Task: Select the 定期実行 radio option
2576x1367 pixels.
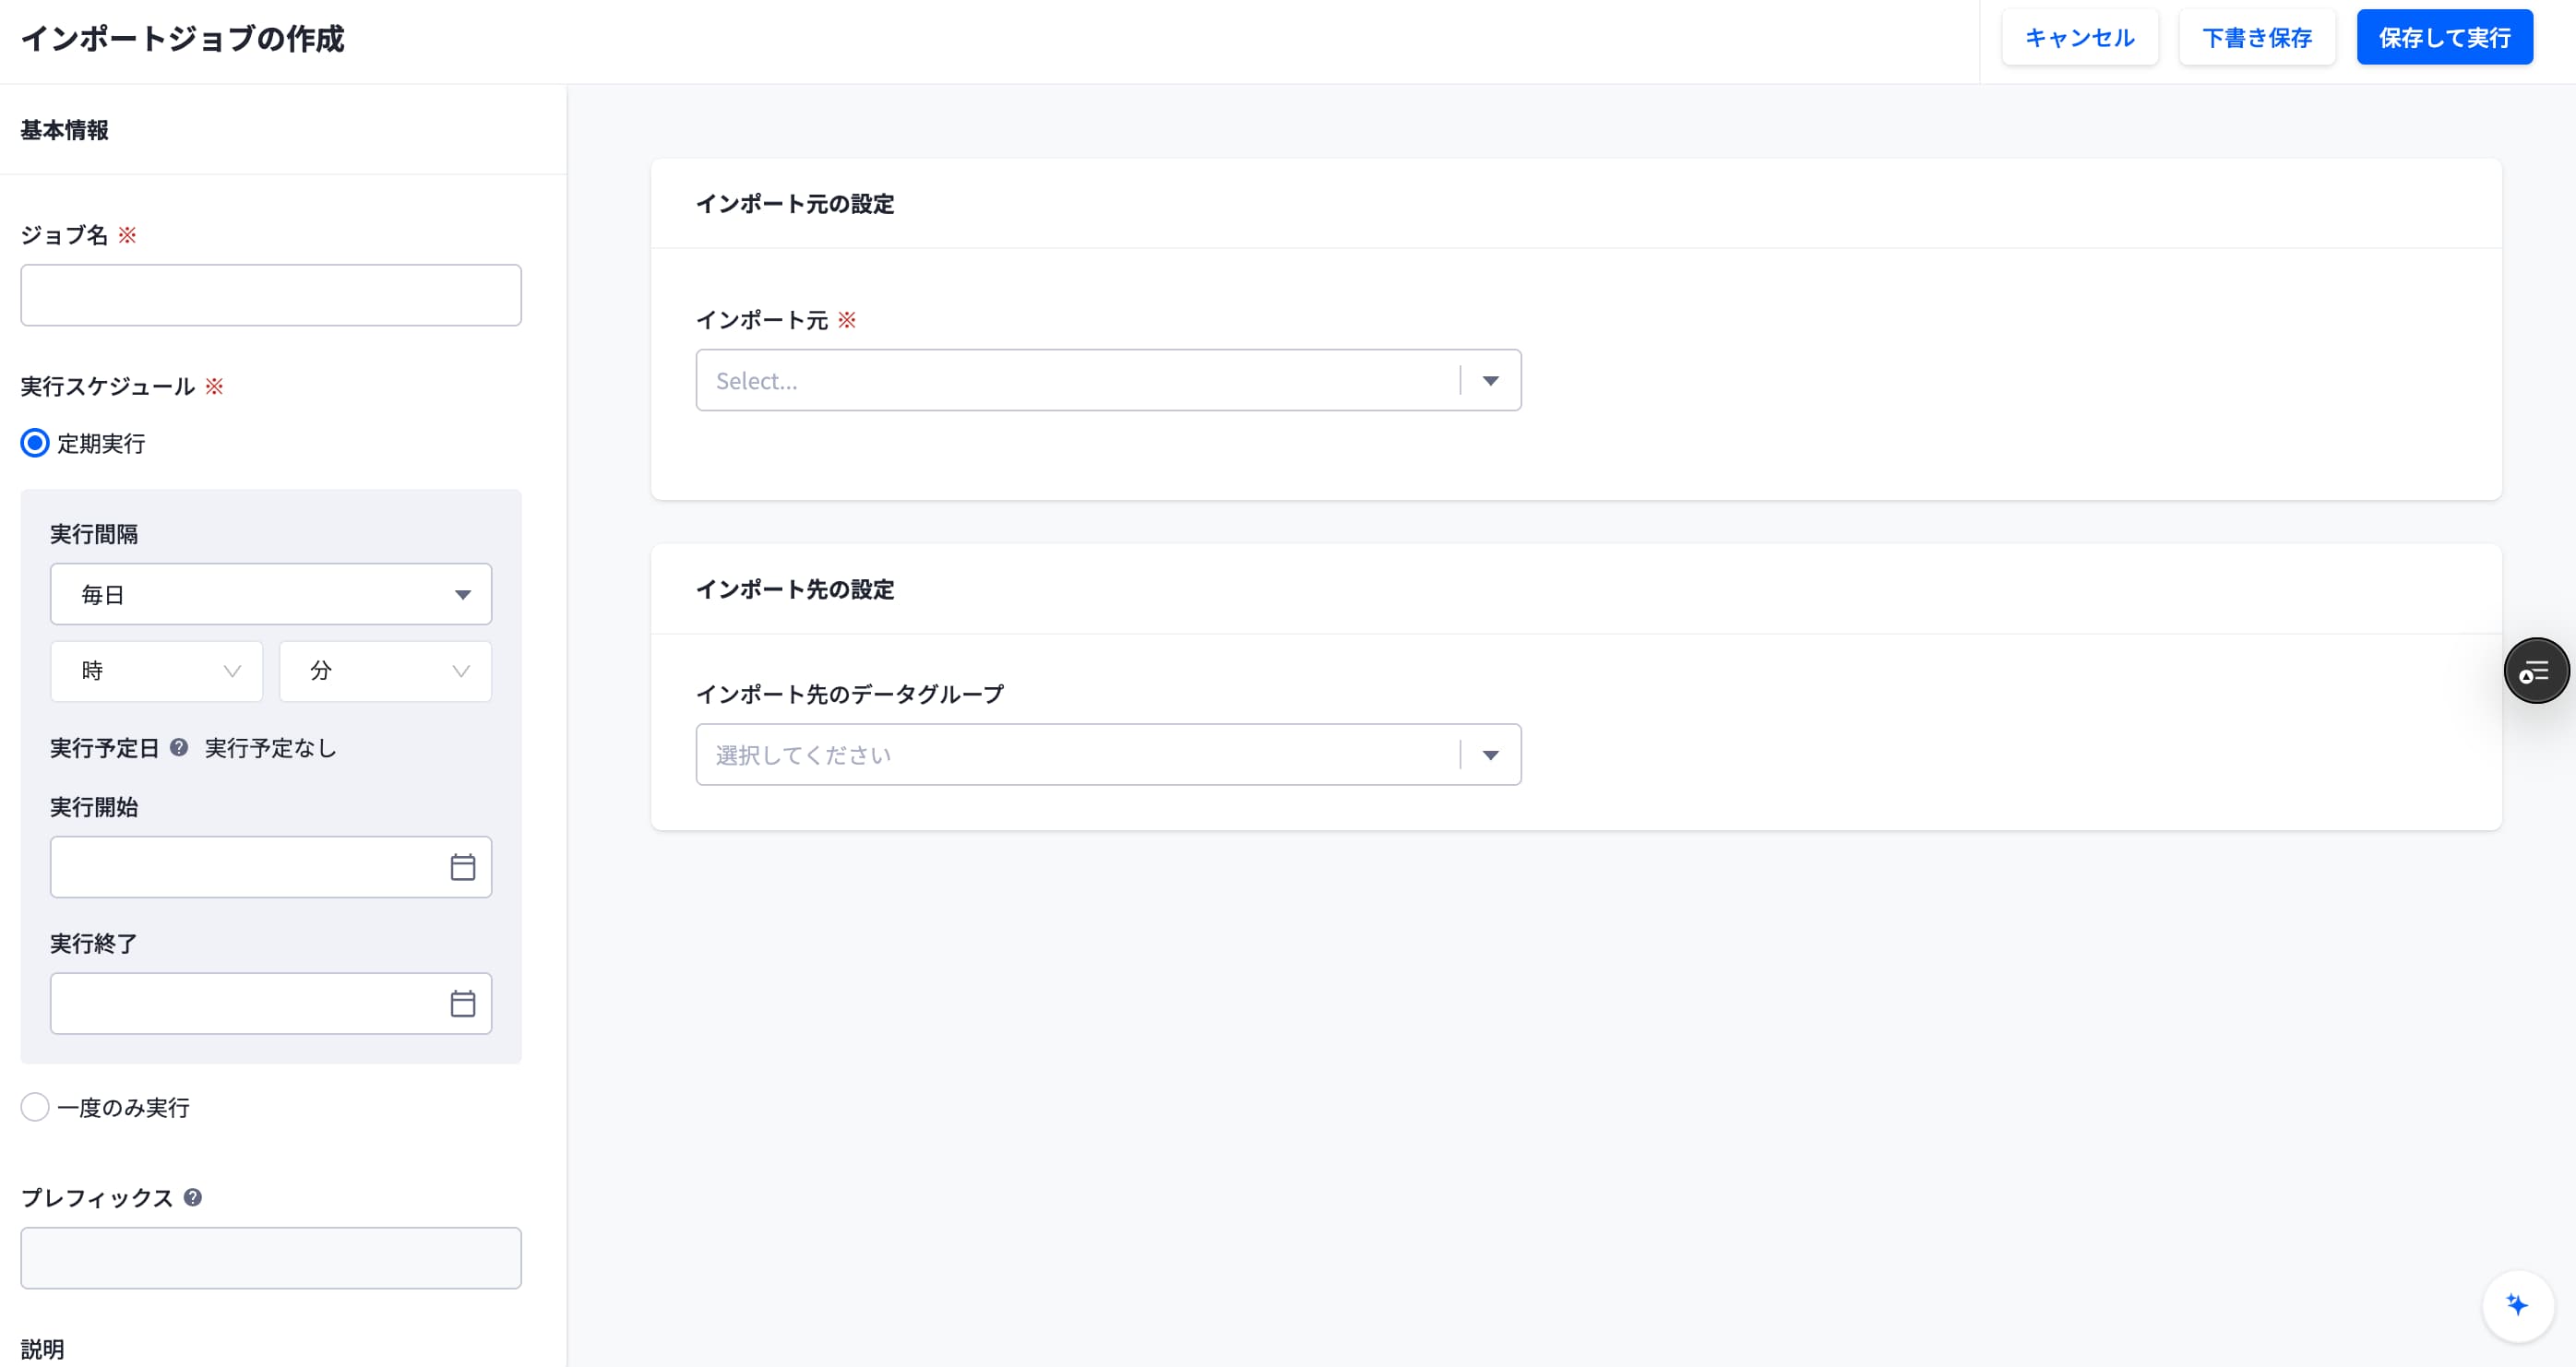Action: pos(35,443)
